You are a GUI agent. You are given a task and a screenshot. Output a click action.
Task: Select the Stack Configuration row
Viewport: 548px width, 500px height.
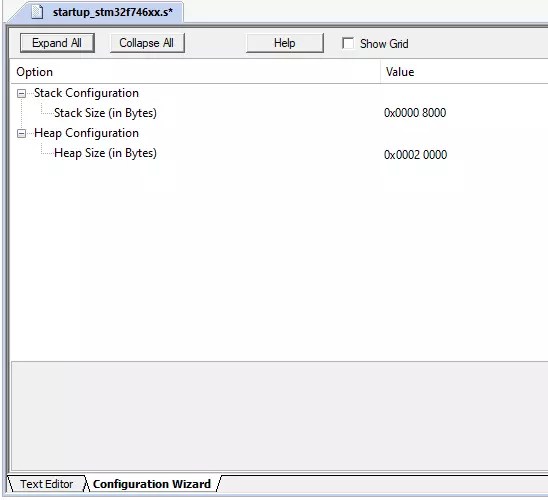click(x=86, y=93)
